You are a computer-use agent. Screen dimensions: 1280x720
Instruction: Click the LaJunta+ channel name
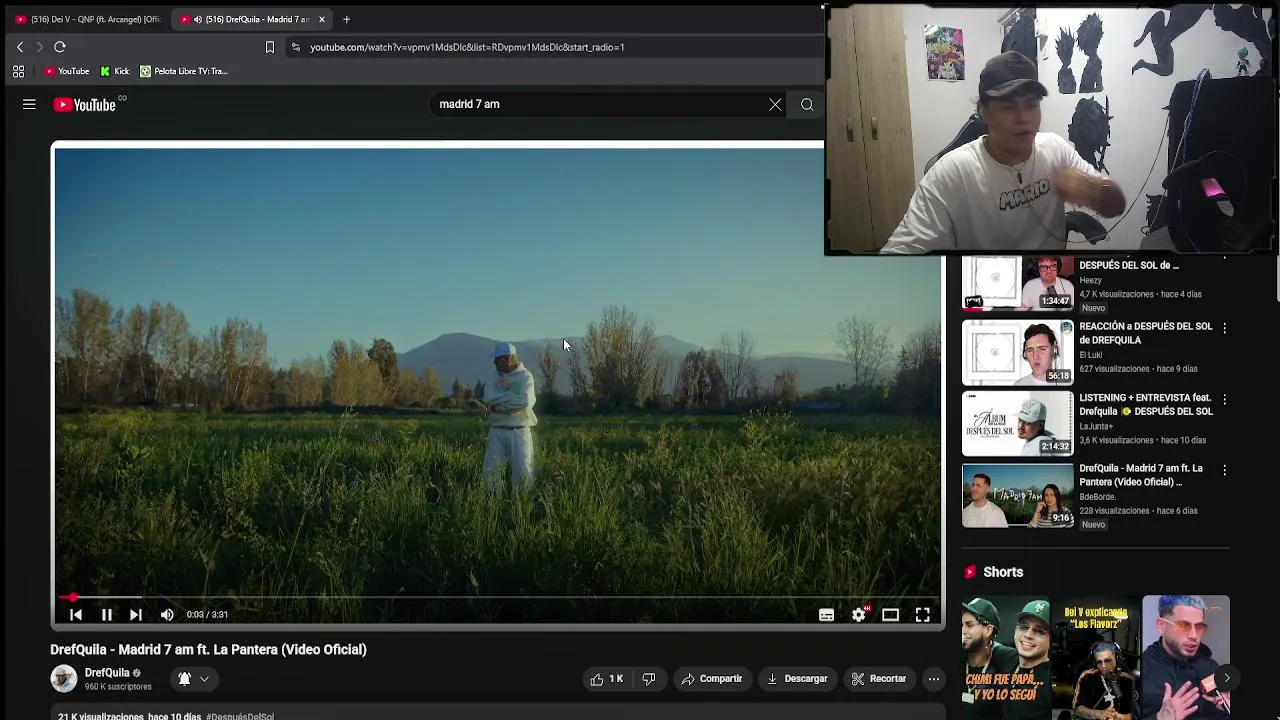pos(1096,426)
